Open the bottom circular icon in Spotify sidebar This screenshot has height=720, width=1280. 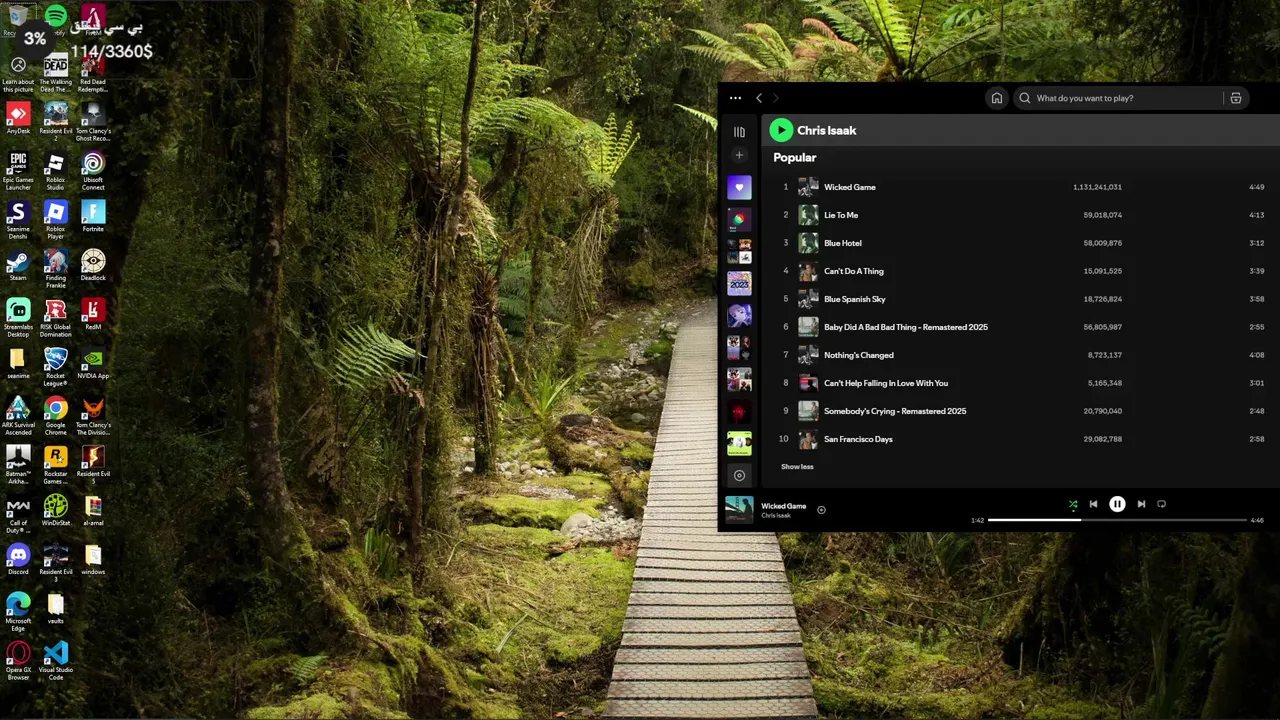(x=739, y=476)
